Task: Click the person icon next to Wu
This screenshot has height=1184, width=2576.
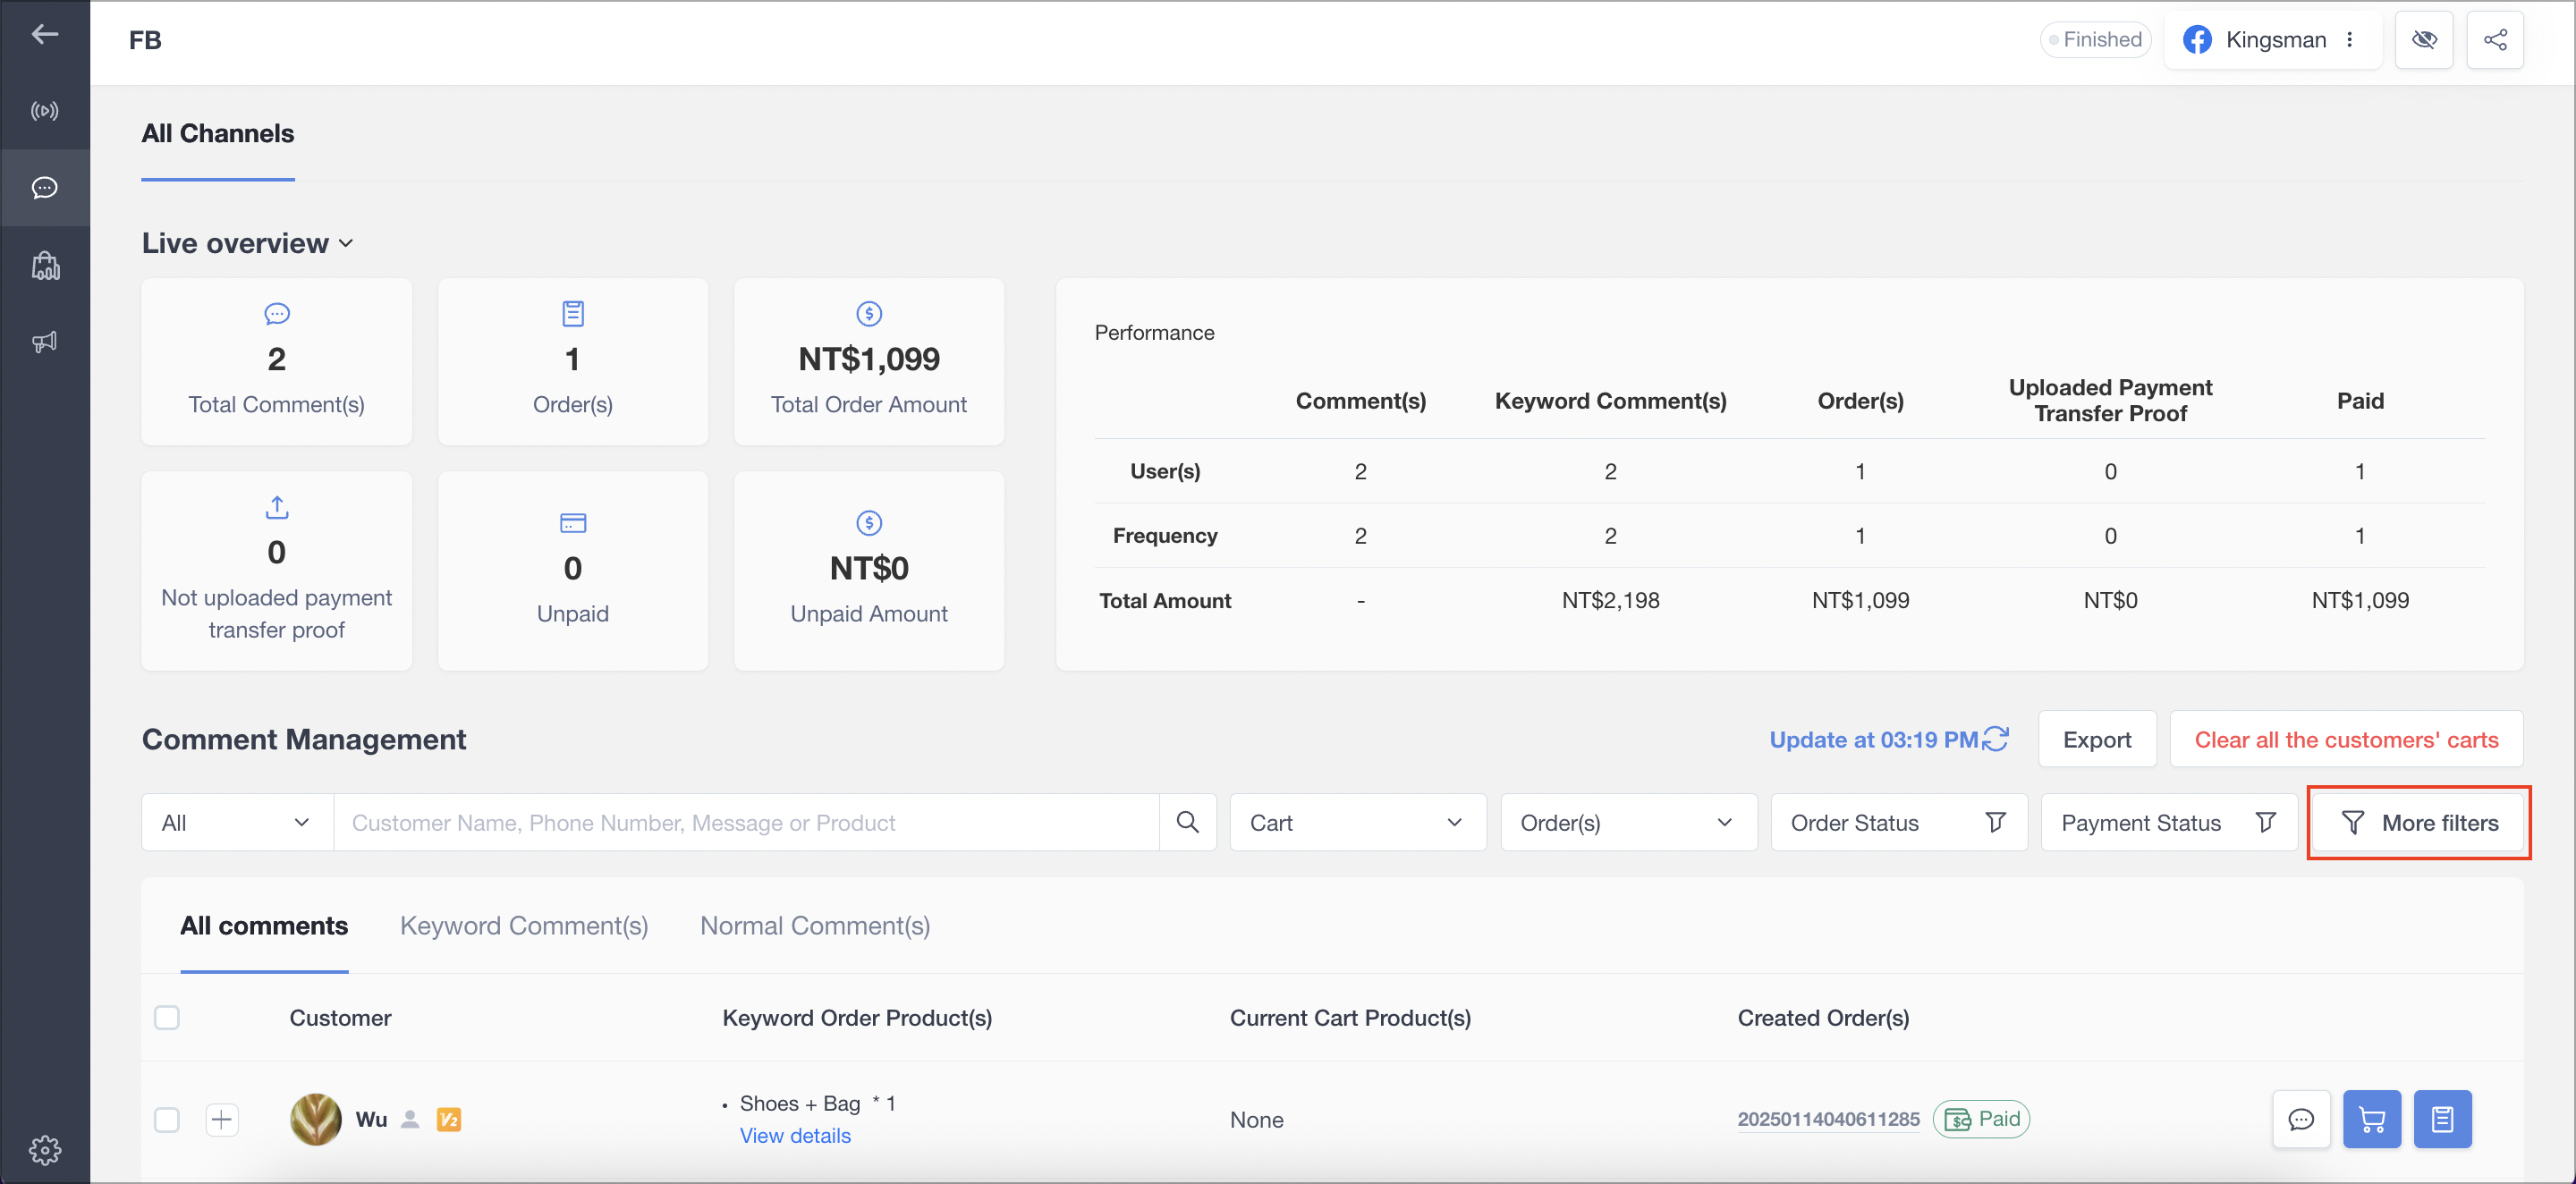Action: (x=409, y=1120)
